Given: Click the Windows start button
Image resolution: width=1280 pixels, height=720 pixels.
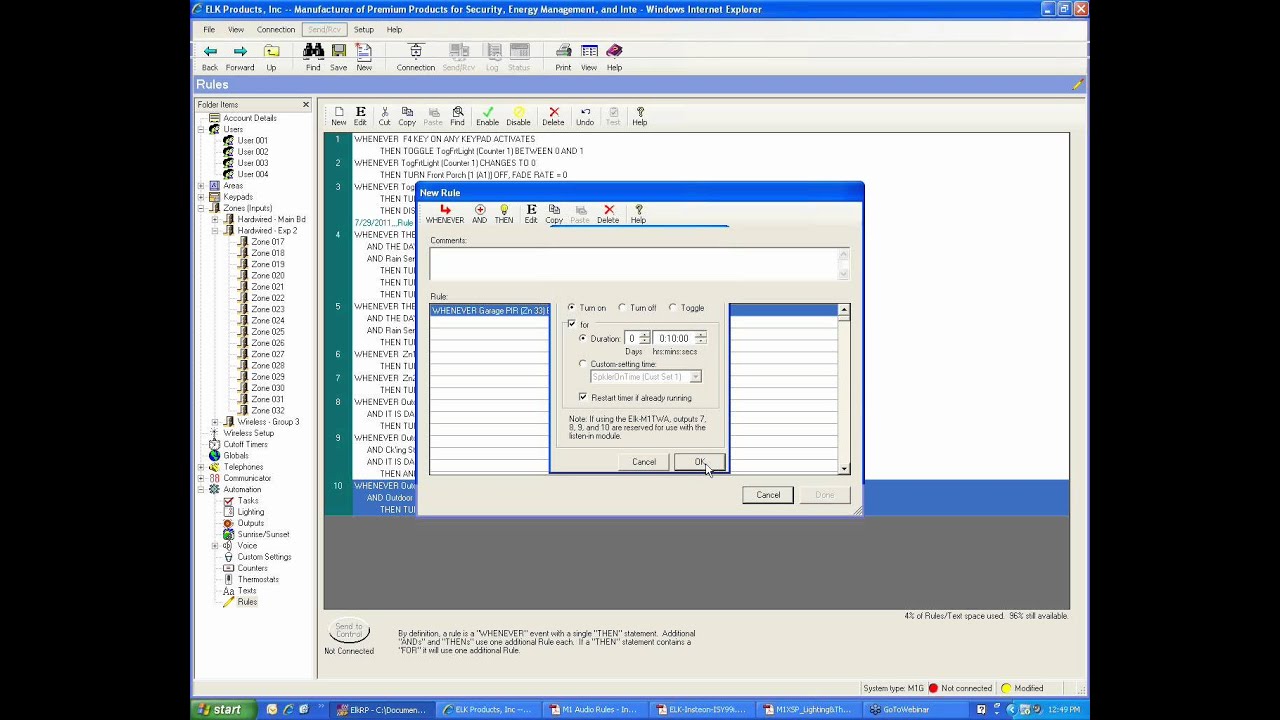Looking at the screenshot, I should pos(221,709).
